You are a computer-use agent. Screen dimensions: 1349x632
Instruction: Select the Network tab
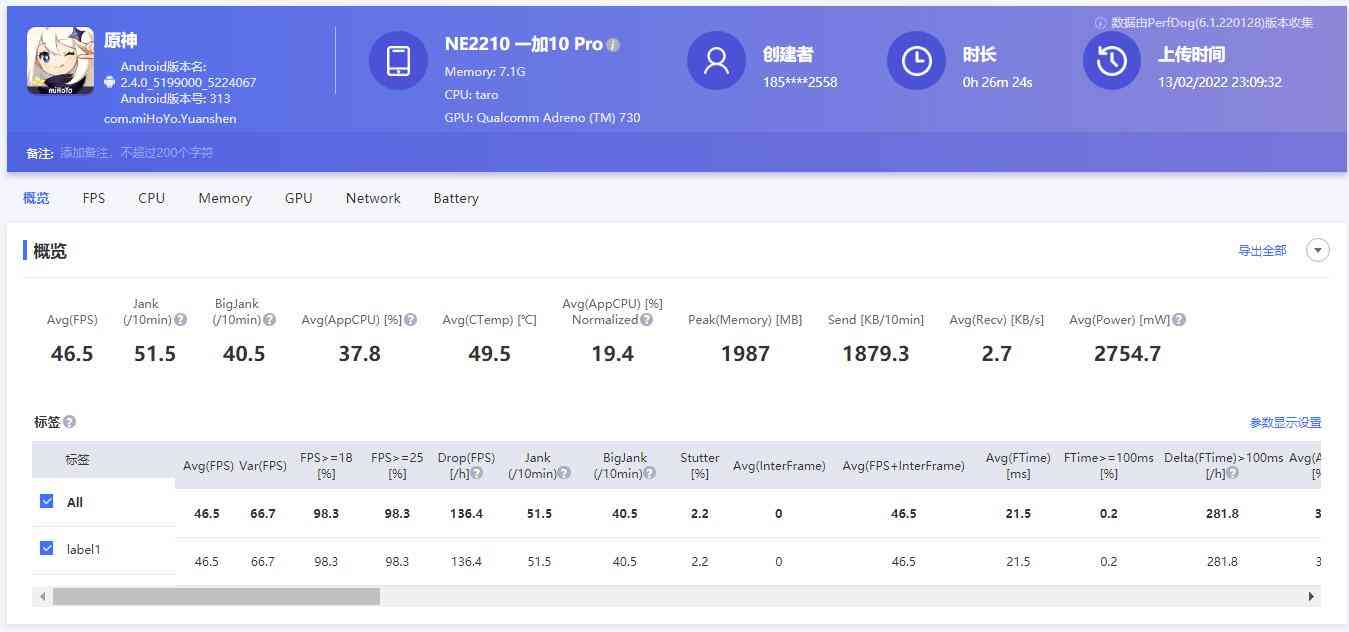coord(373,198)
